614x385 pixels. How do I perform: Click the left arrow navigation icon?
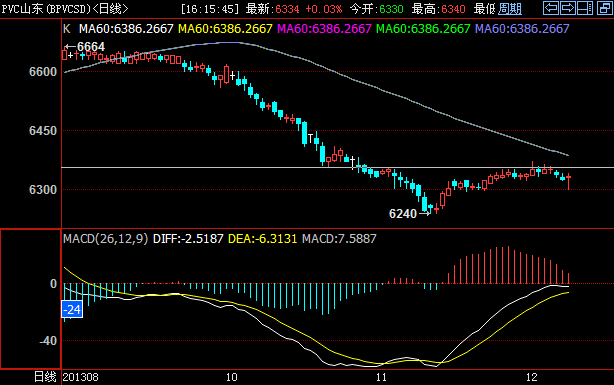point(551,8)
